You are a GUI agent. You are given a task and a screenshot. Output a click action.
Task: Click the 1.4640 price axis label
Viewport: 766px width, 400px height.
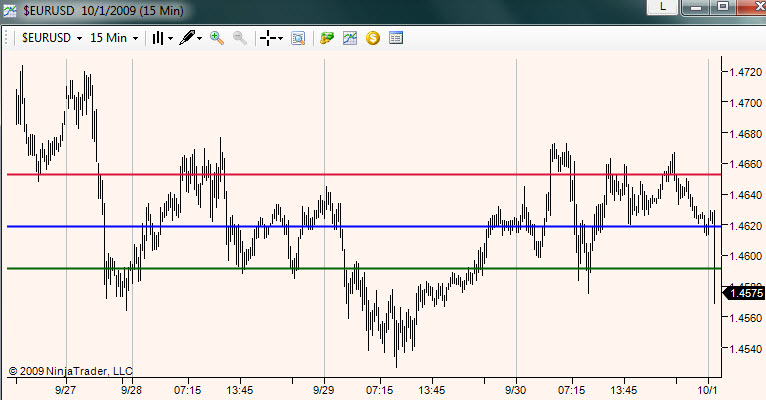745,195
